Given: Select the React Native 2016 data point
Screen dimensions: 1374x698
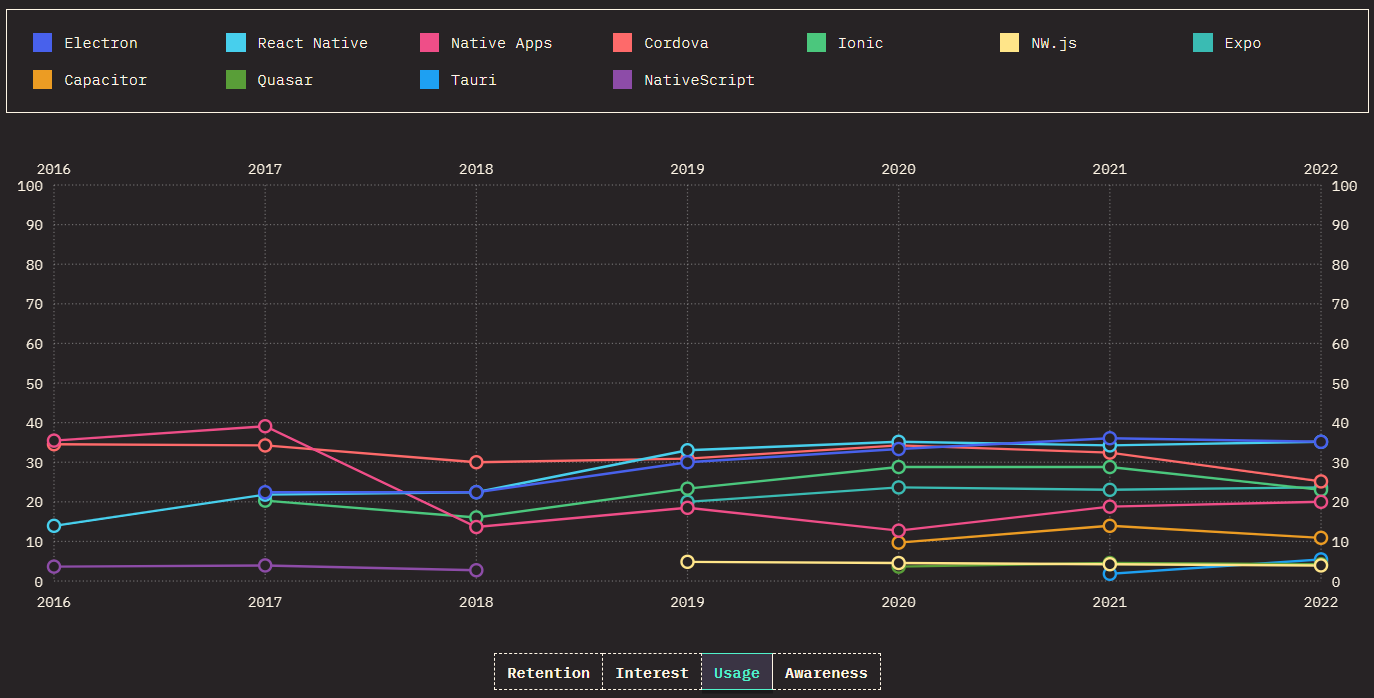Looking at the screenshot, I should [54, 526].
